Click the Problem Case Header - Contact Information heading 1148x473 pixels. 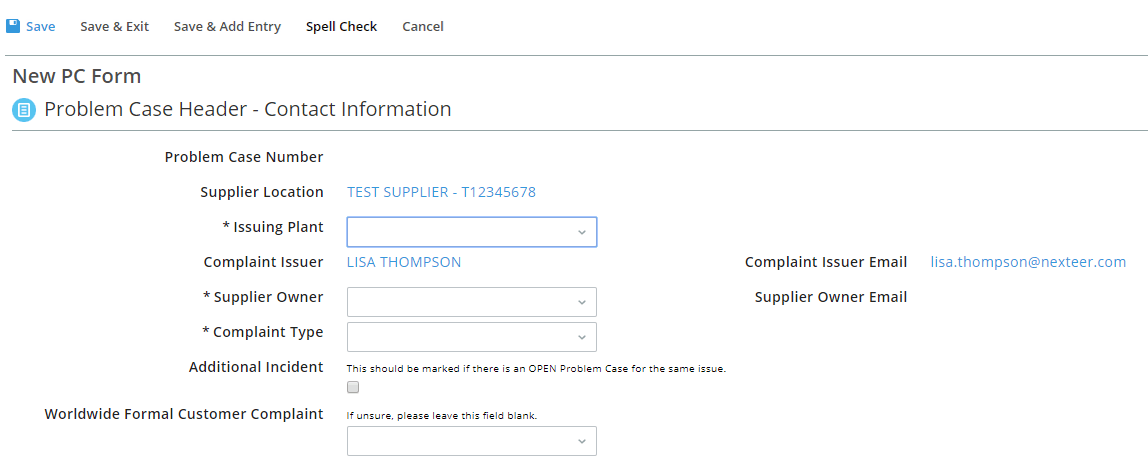point(247,110)
